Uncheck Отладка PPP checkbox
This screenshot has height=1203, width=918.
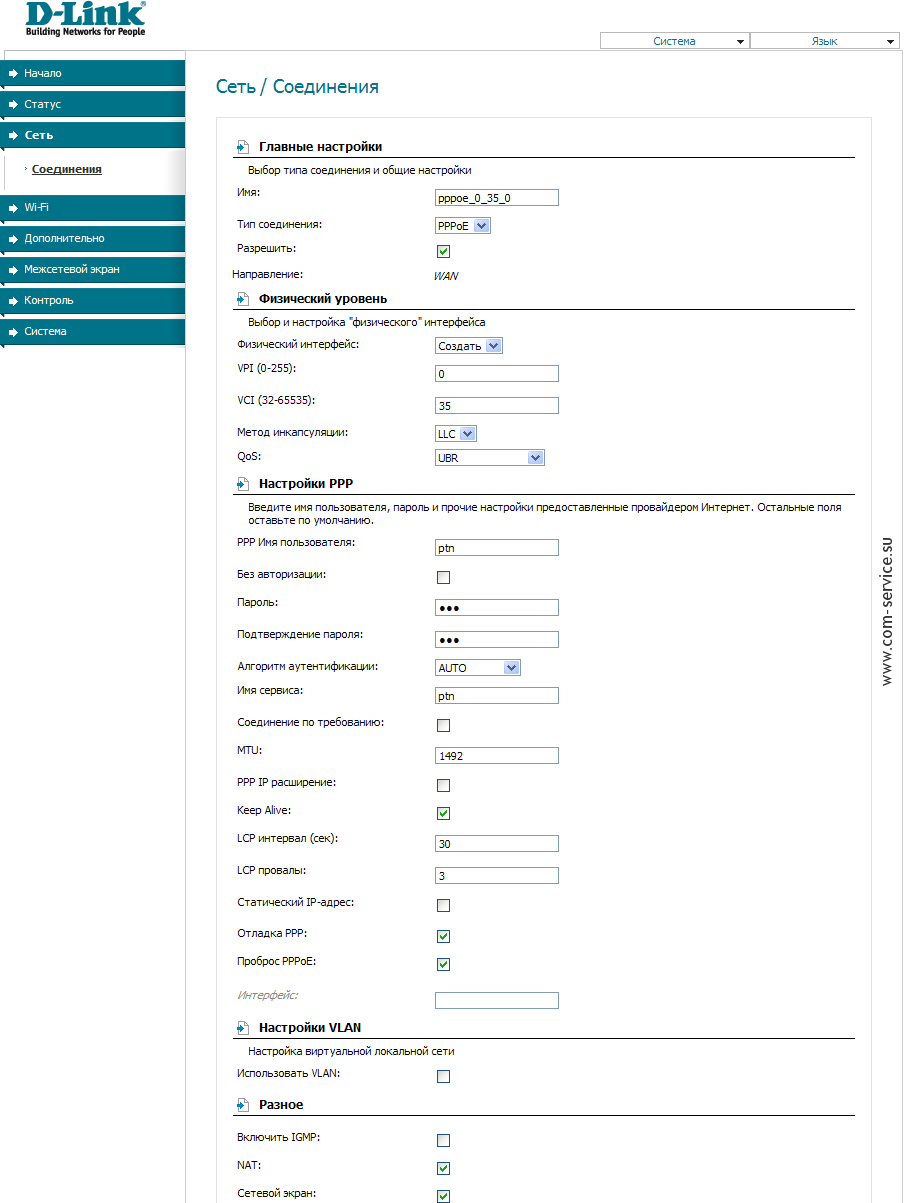tap(443, 936)
